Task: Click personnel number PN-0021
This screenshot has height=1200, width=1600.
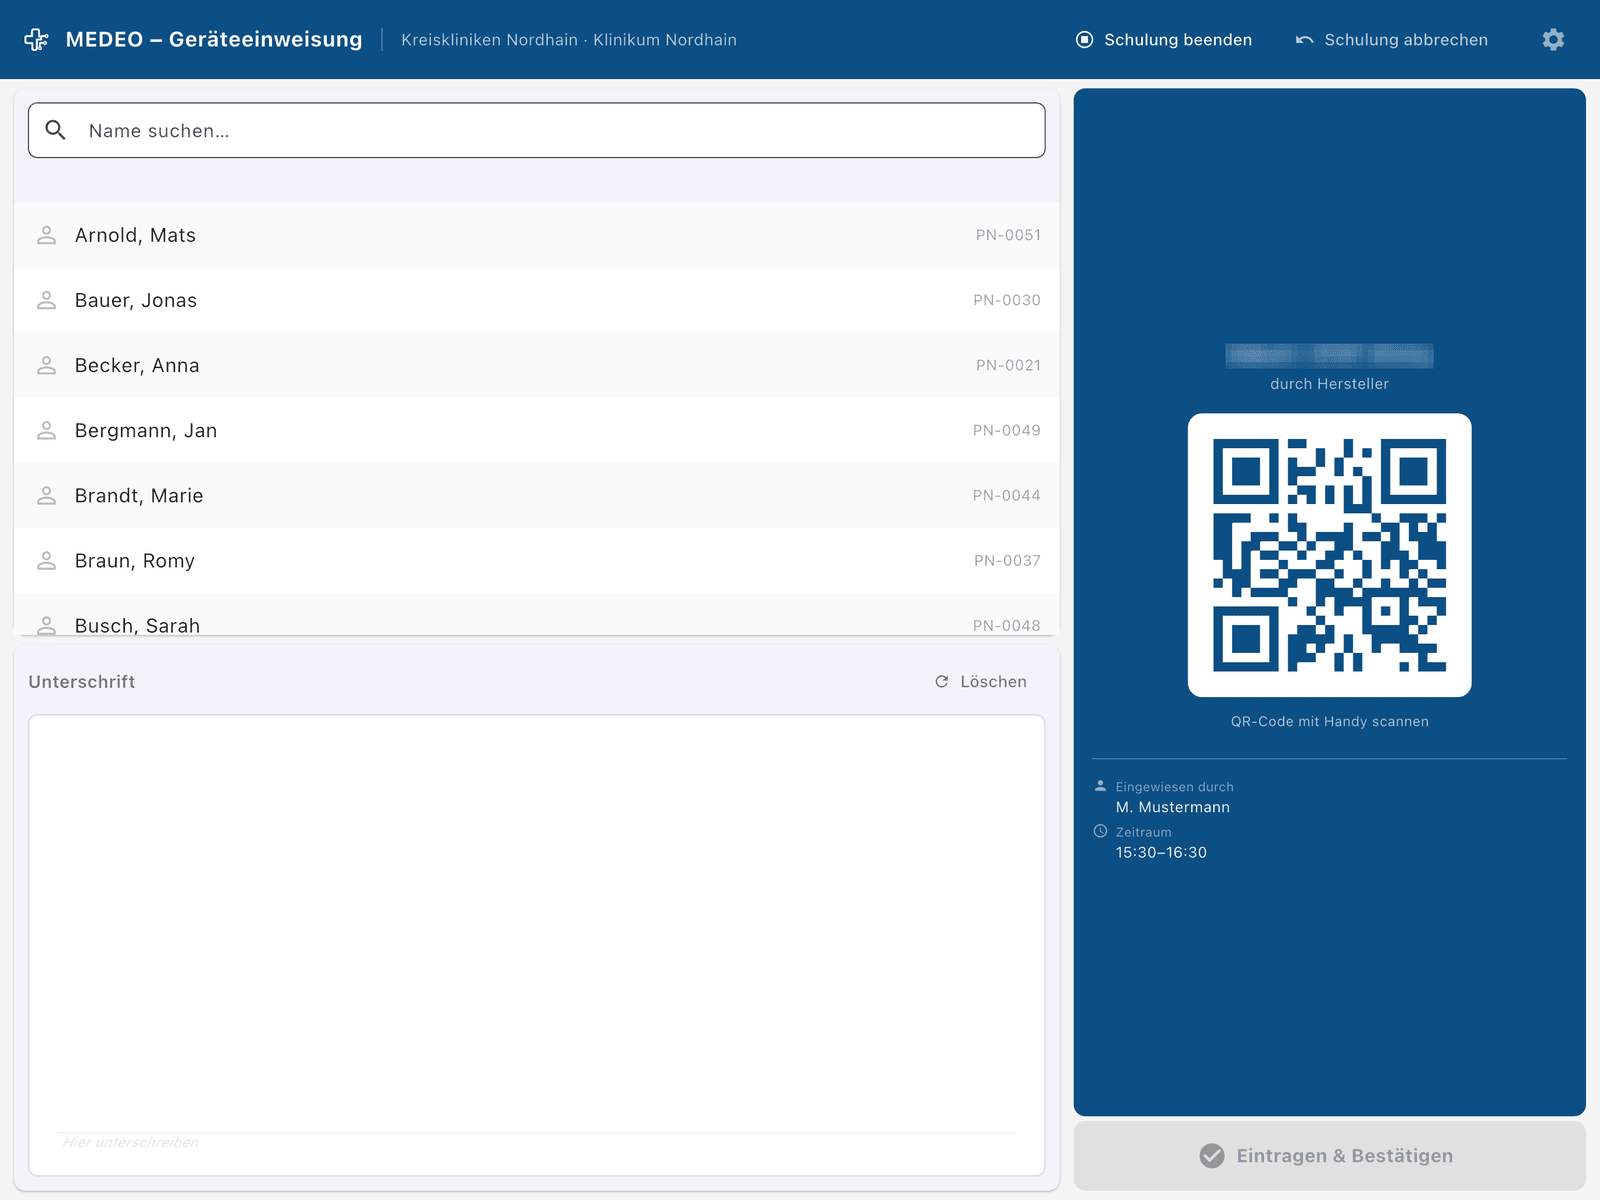Action: pos(1008,365)
